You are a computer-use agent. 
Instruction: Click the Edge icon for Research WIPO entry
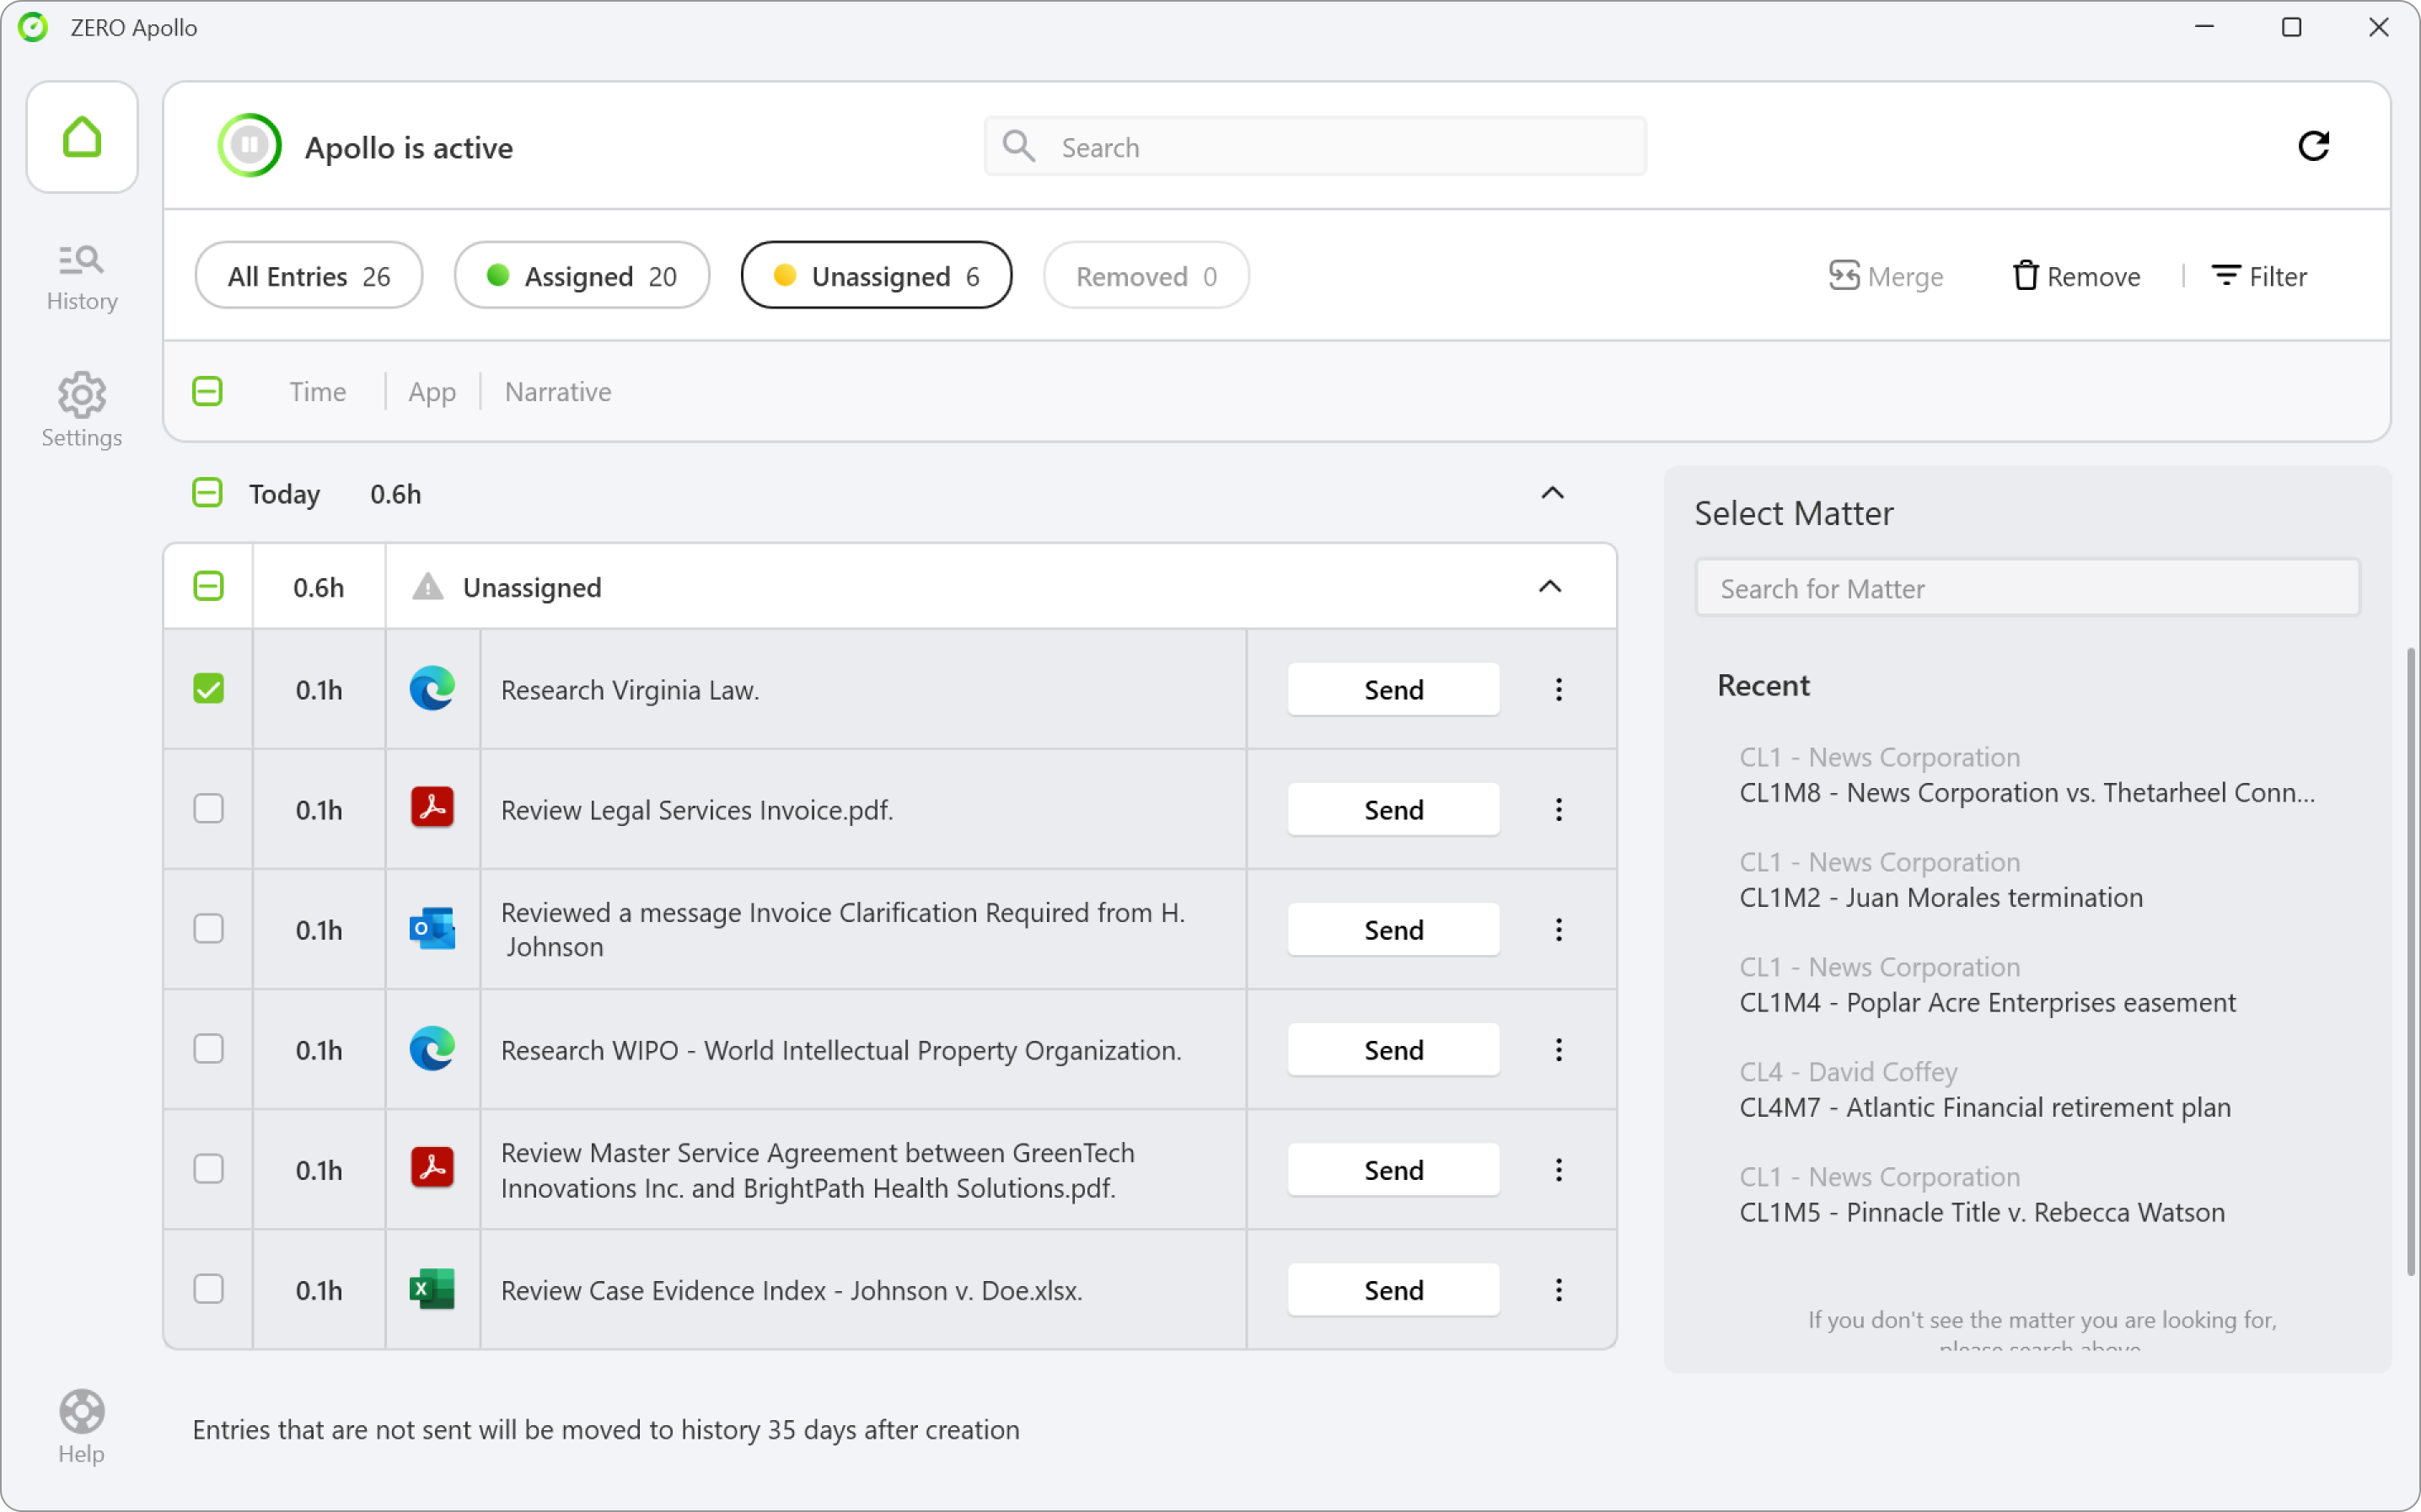[x=432, y=1048]
